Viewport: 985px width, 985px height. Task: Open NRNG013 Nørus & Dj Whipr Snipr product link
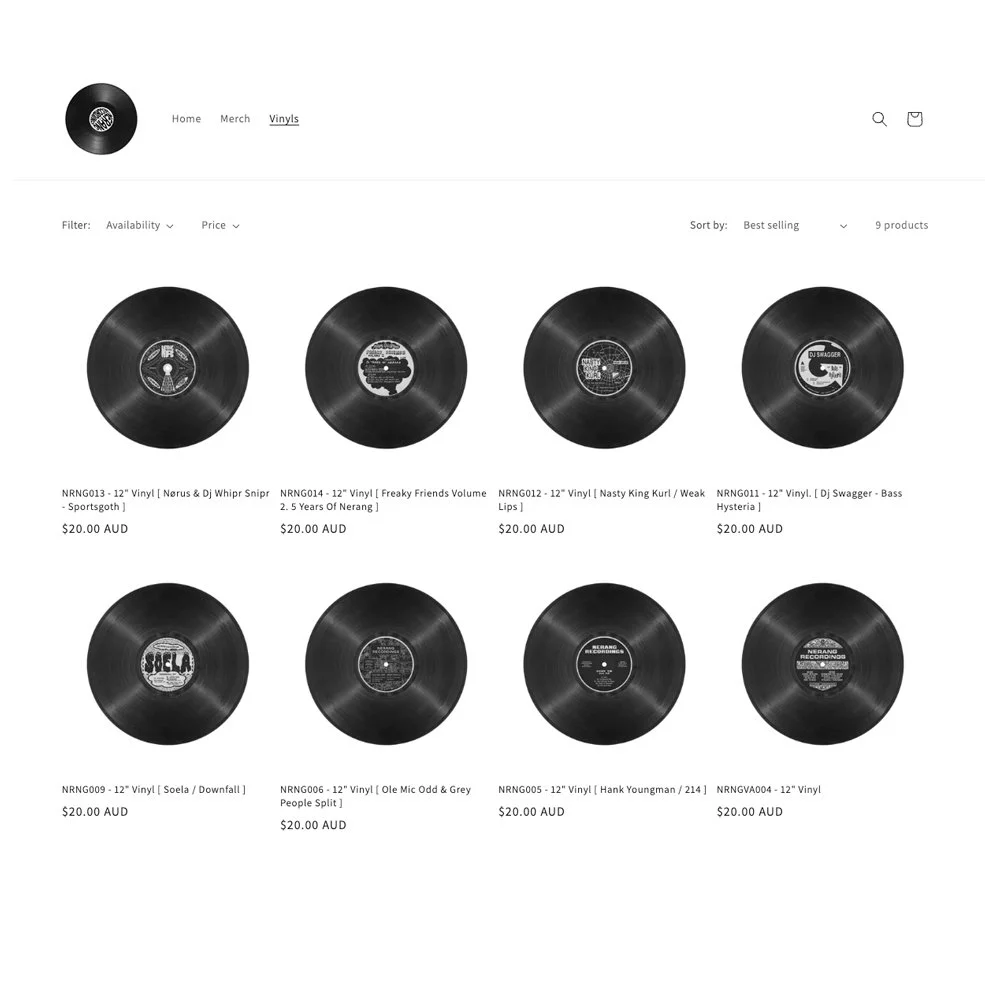tap(165, 500)
